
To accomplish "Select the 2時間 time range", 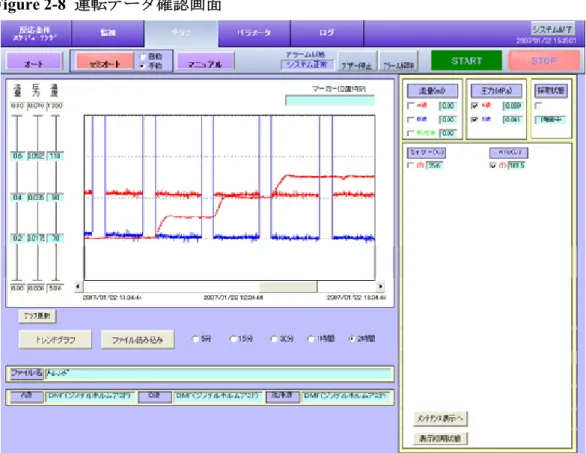I will [351, 339].
